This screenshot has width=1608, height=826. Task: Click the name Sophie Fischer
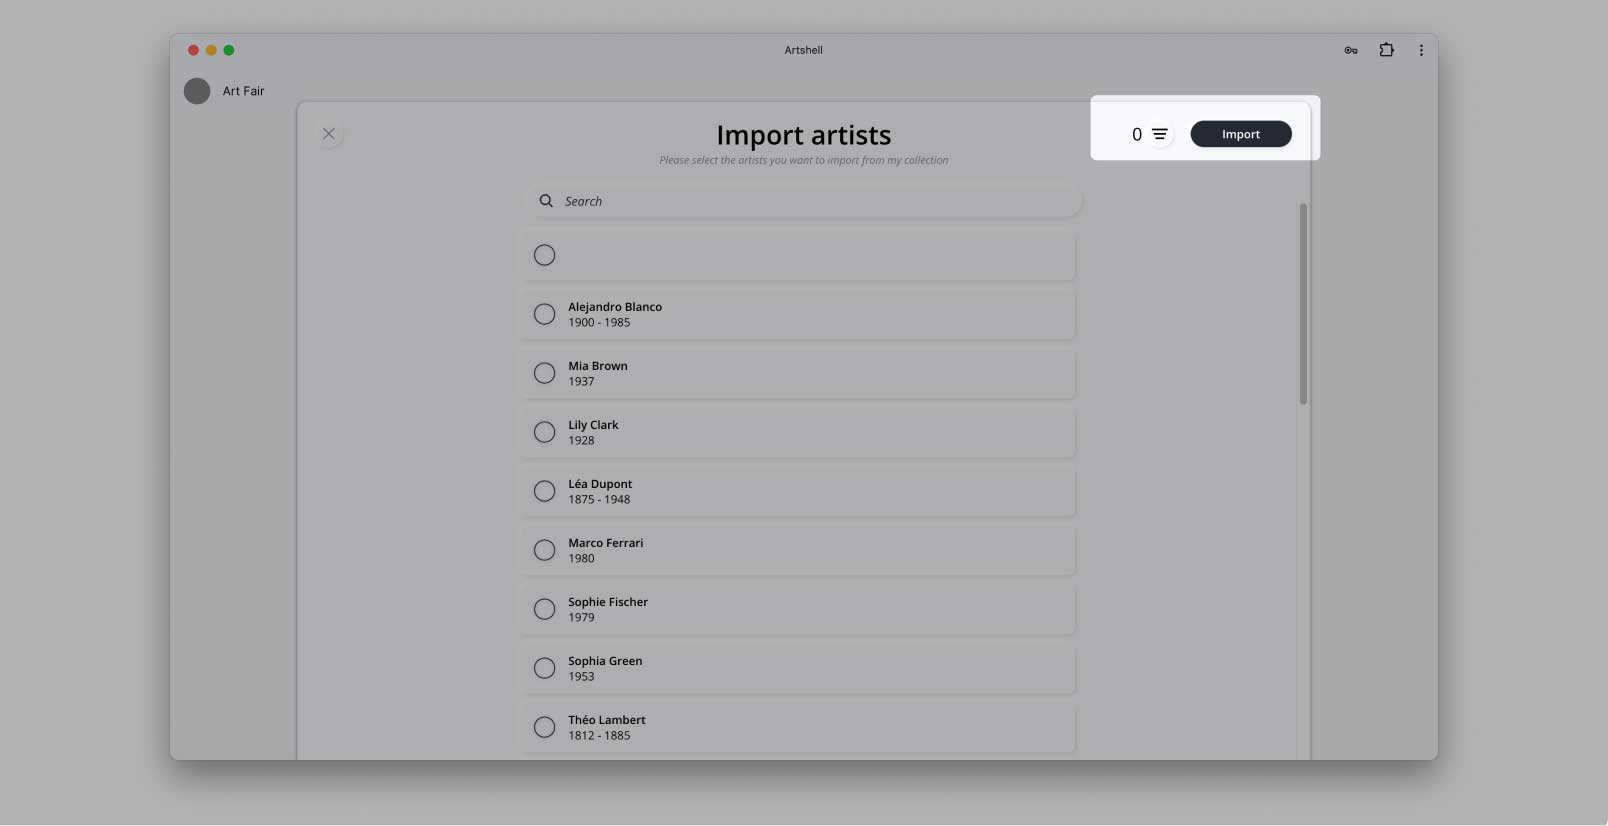coord(608,602)
